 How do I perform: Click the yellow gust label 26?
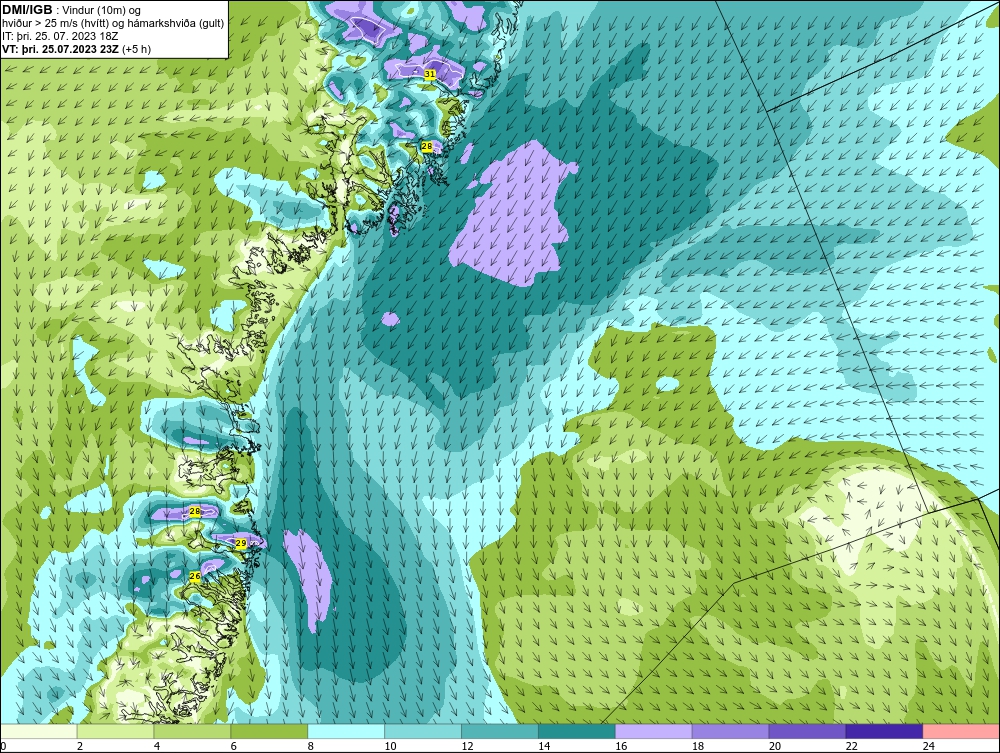195,576
